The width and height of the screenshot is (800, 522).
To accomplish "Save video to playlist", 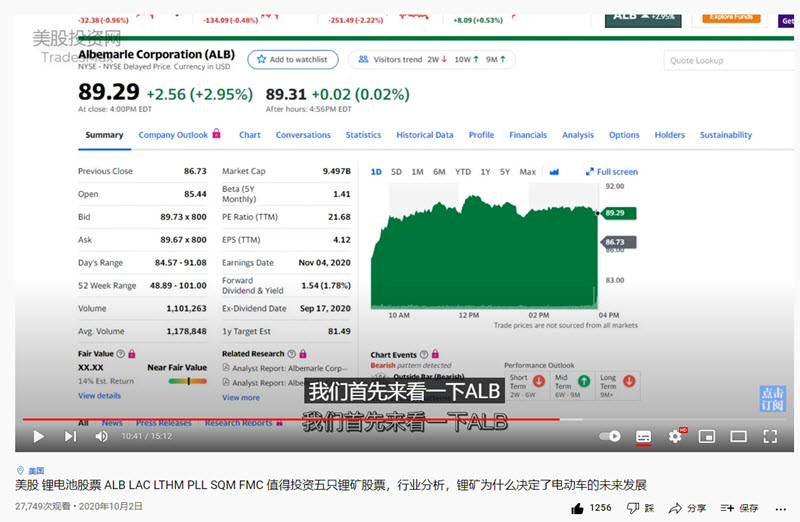I will click(739, 508).
